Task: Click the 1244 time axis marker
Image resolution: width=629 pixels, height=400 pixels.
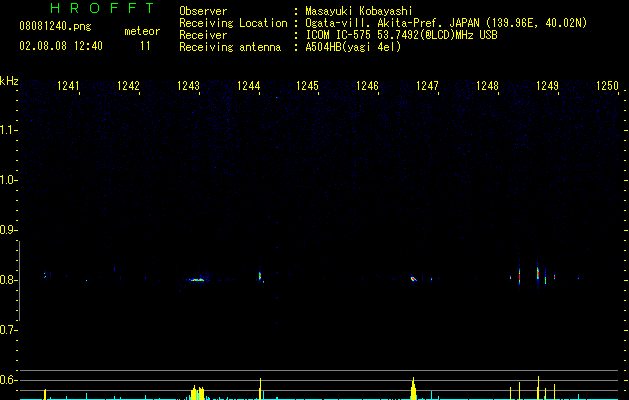Action: click(248, 85)
